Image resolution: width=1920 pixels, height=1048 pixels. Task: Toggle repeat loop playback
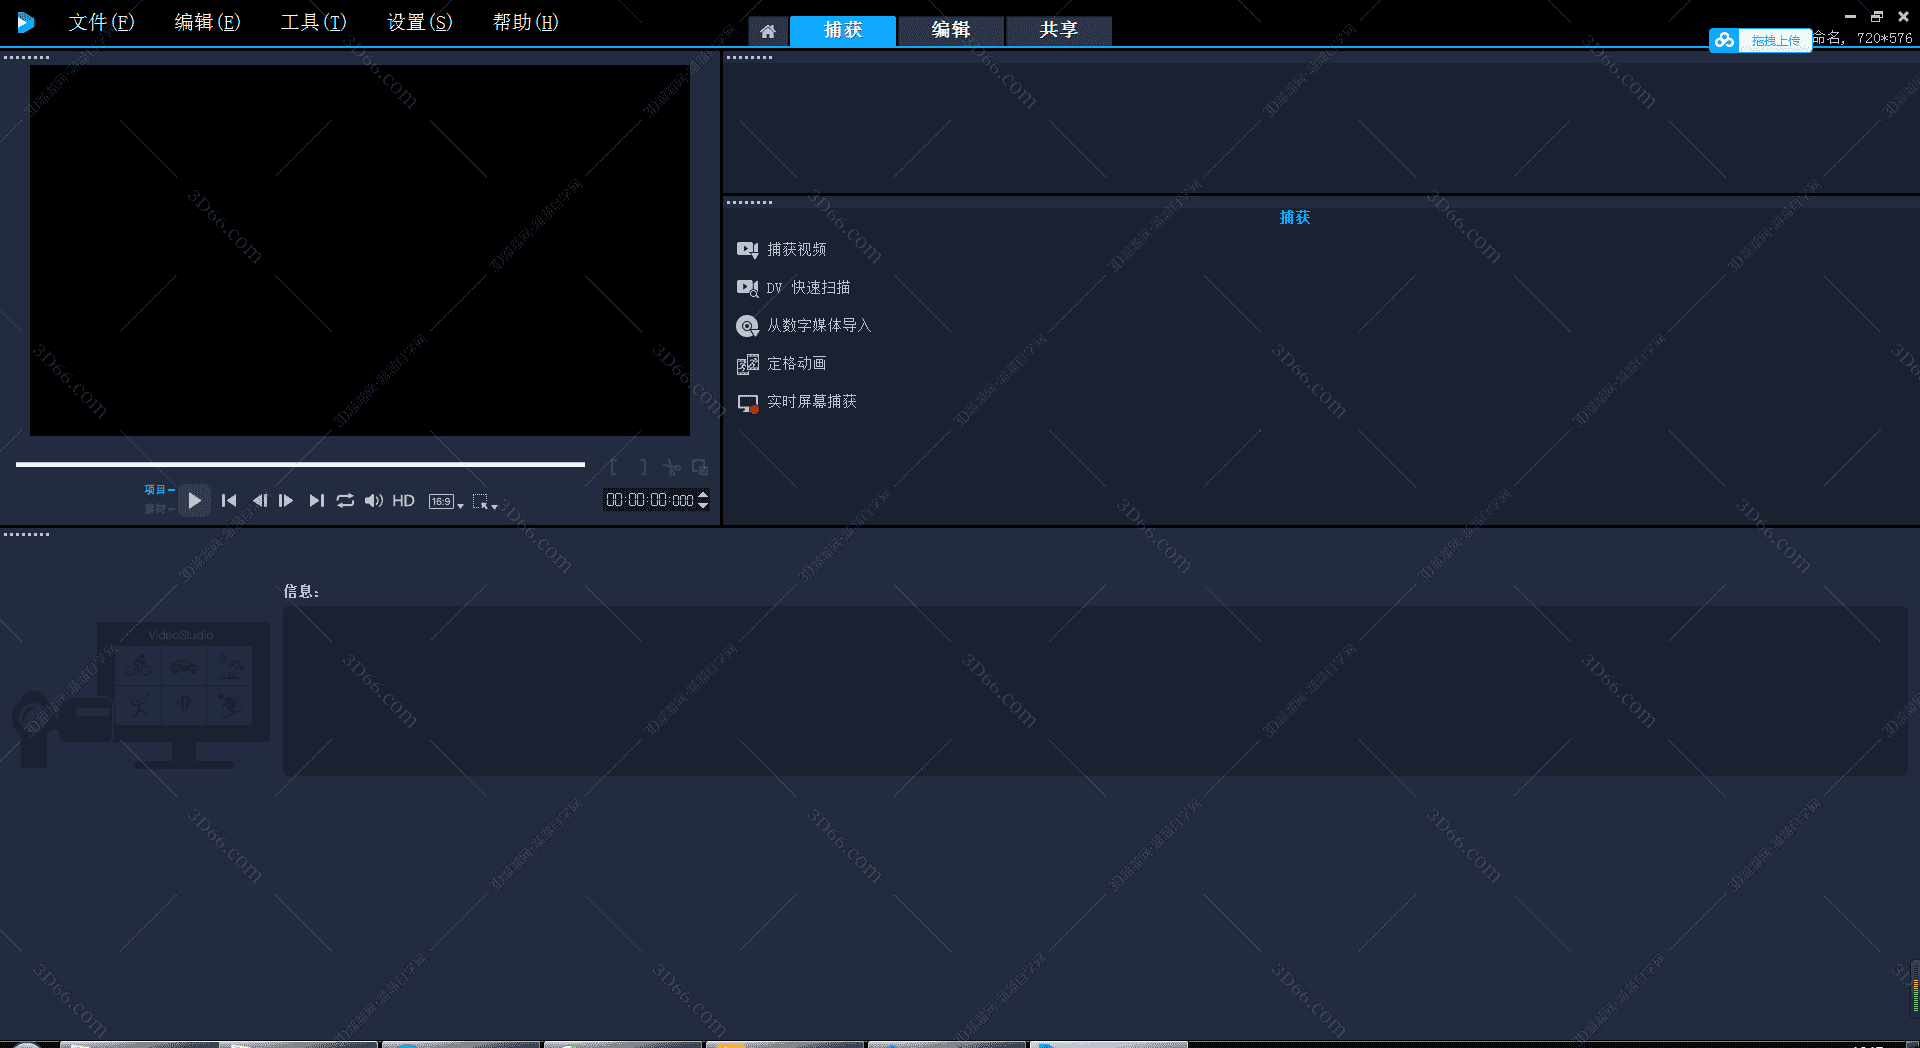[x=345, y=501]
